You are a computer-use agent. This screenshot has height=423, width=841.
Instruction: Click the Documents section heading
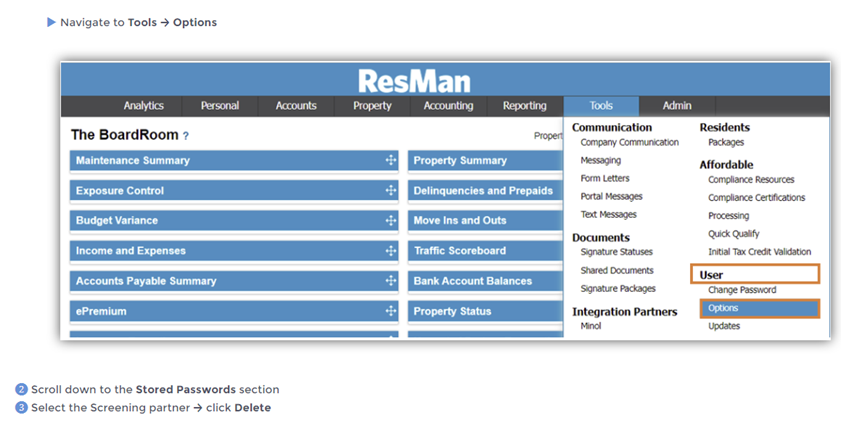(601, 238)
